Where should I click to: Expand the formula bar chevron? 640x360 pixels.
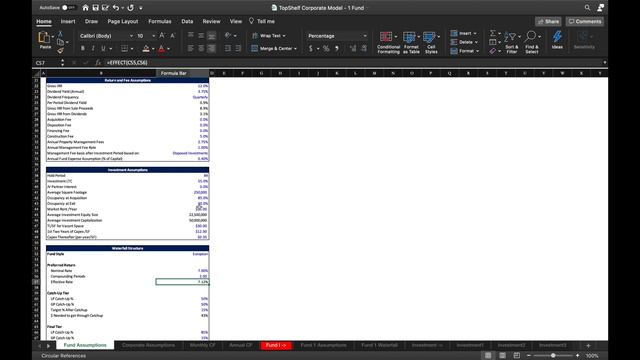point(604,62)
